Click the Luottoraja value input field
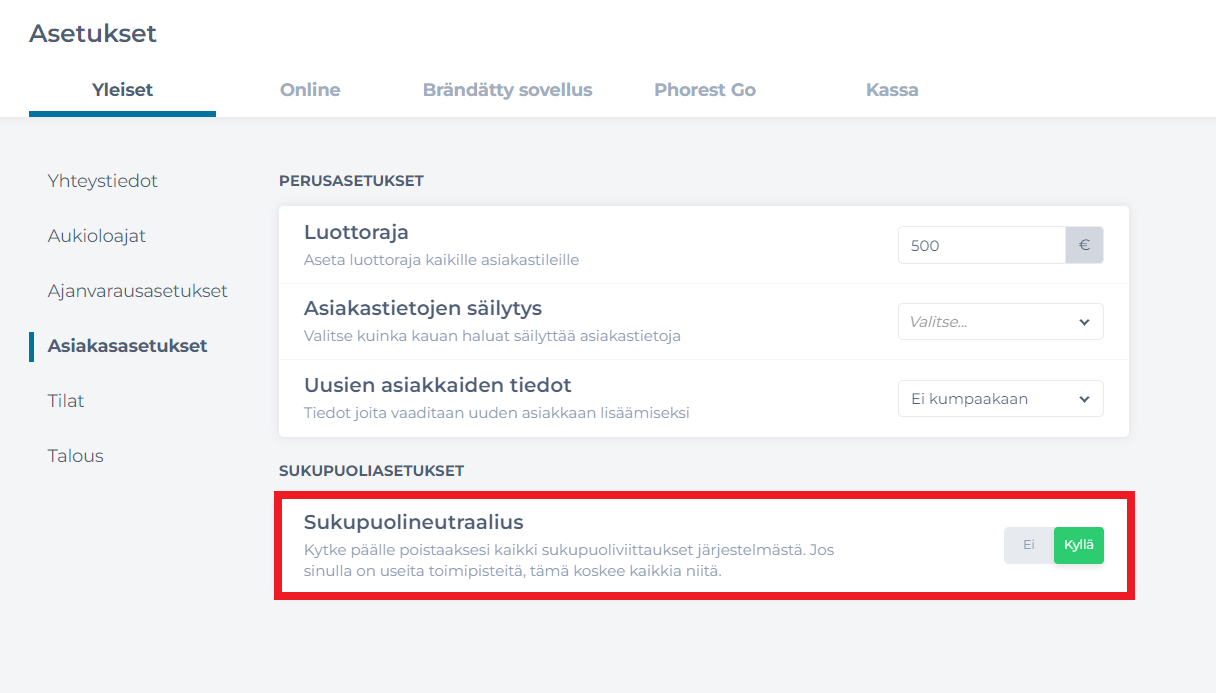 tap(981, 244)
